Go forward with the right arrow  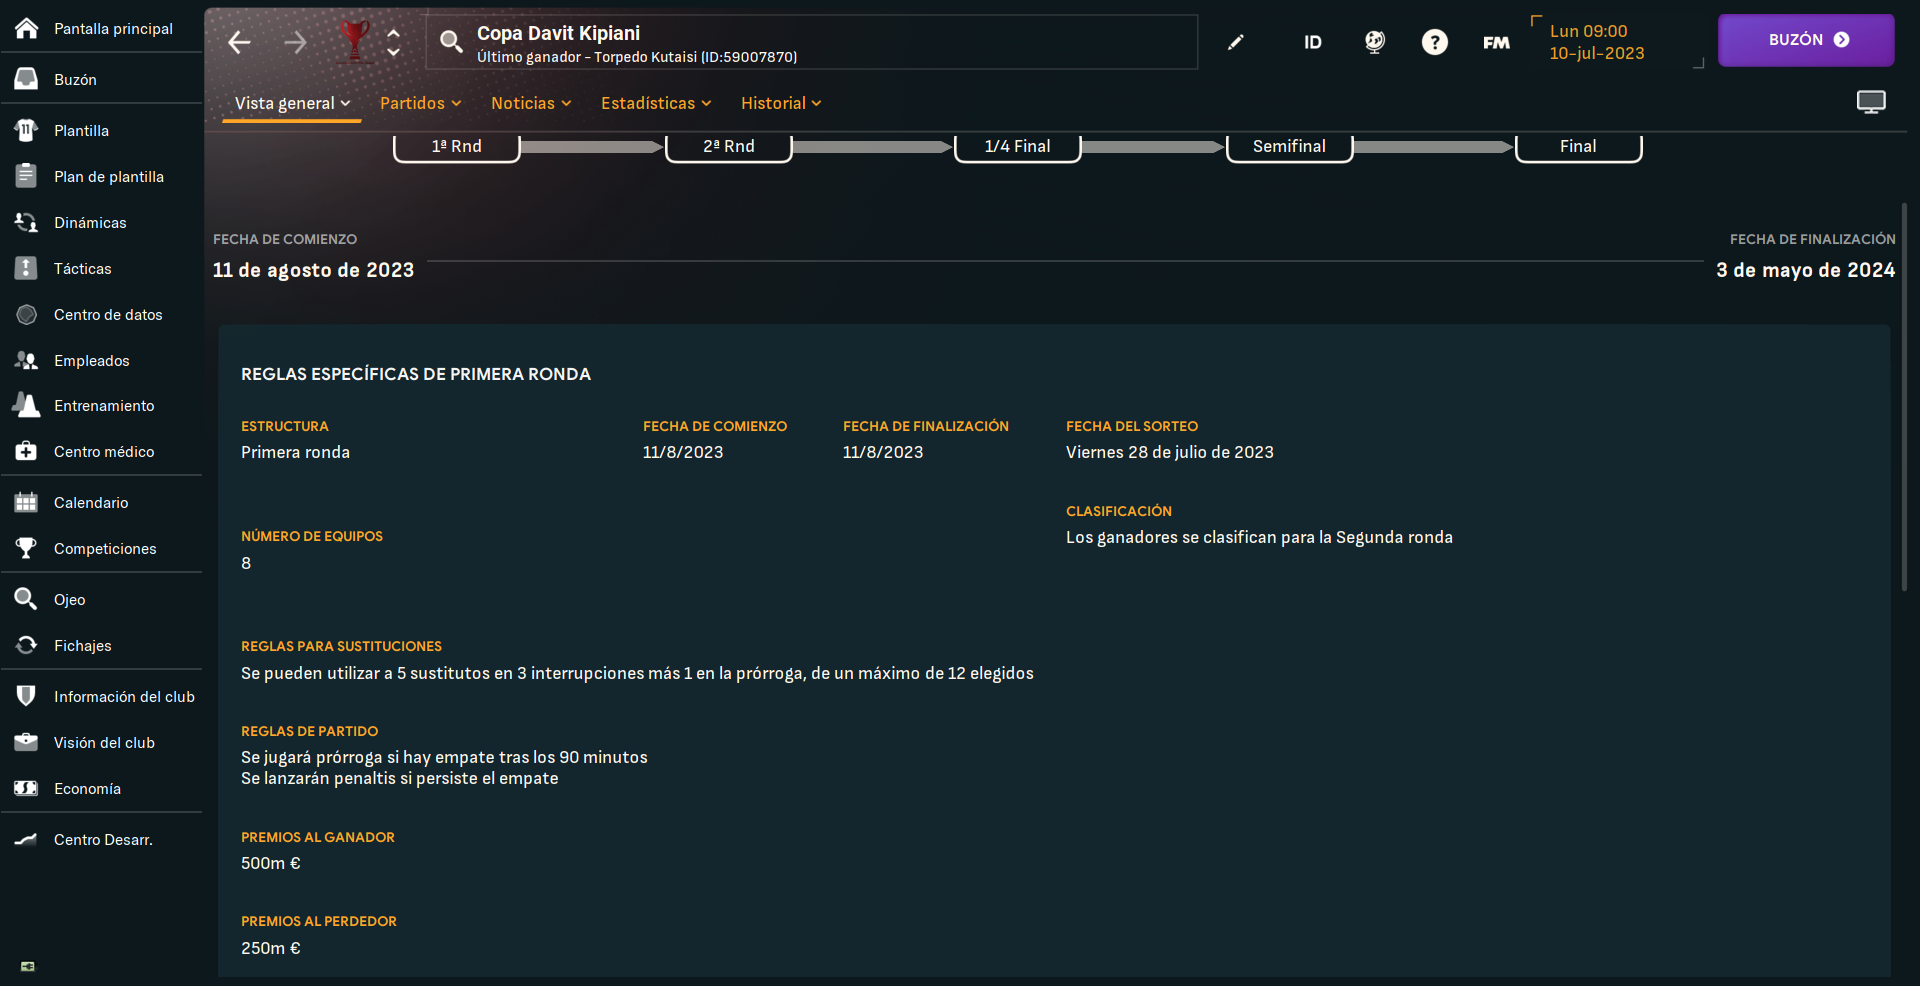(x=295, y=42)
